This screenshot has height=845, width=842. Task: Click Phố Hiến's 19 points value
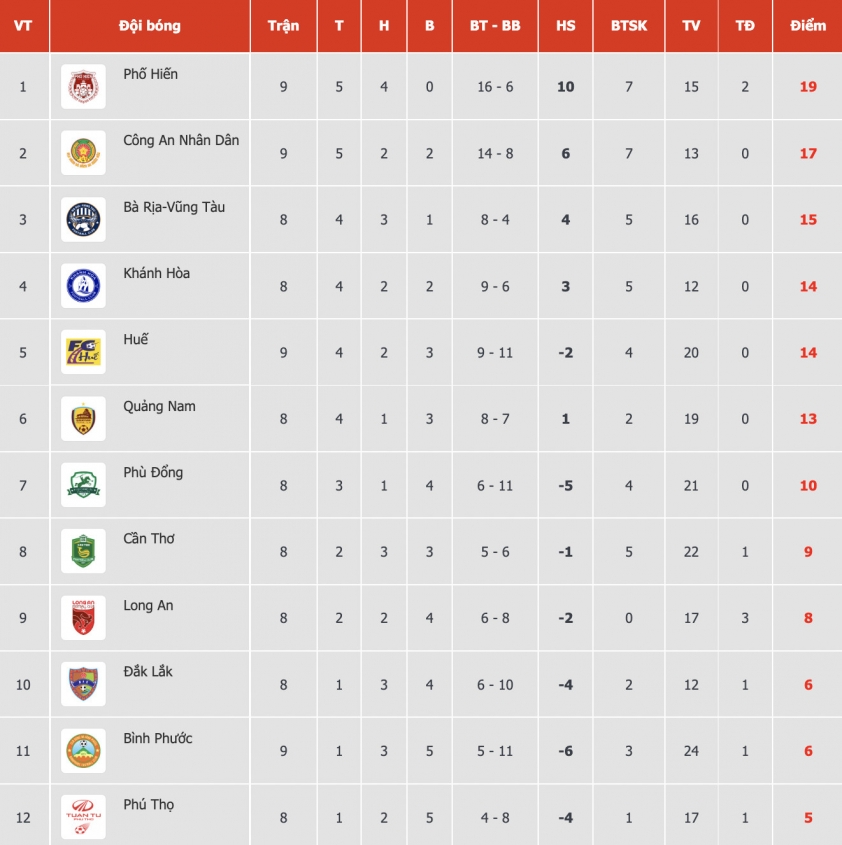[x=808, y=86]
